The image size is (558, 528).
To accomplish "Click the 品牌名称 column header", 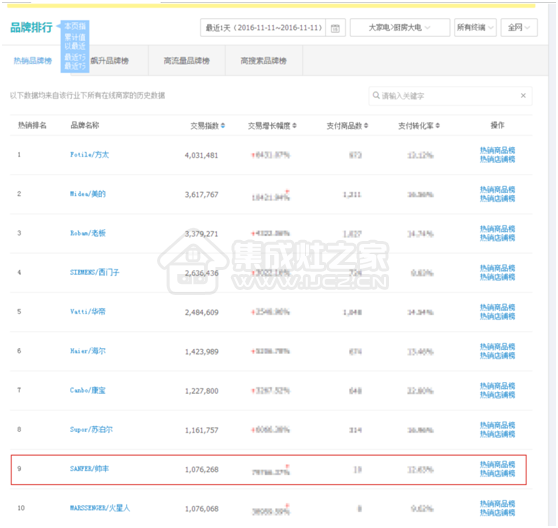I will [85, 125].
